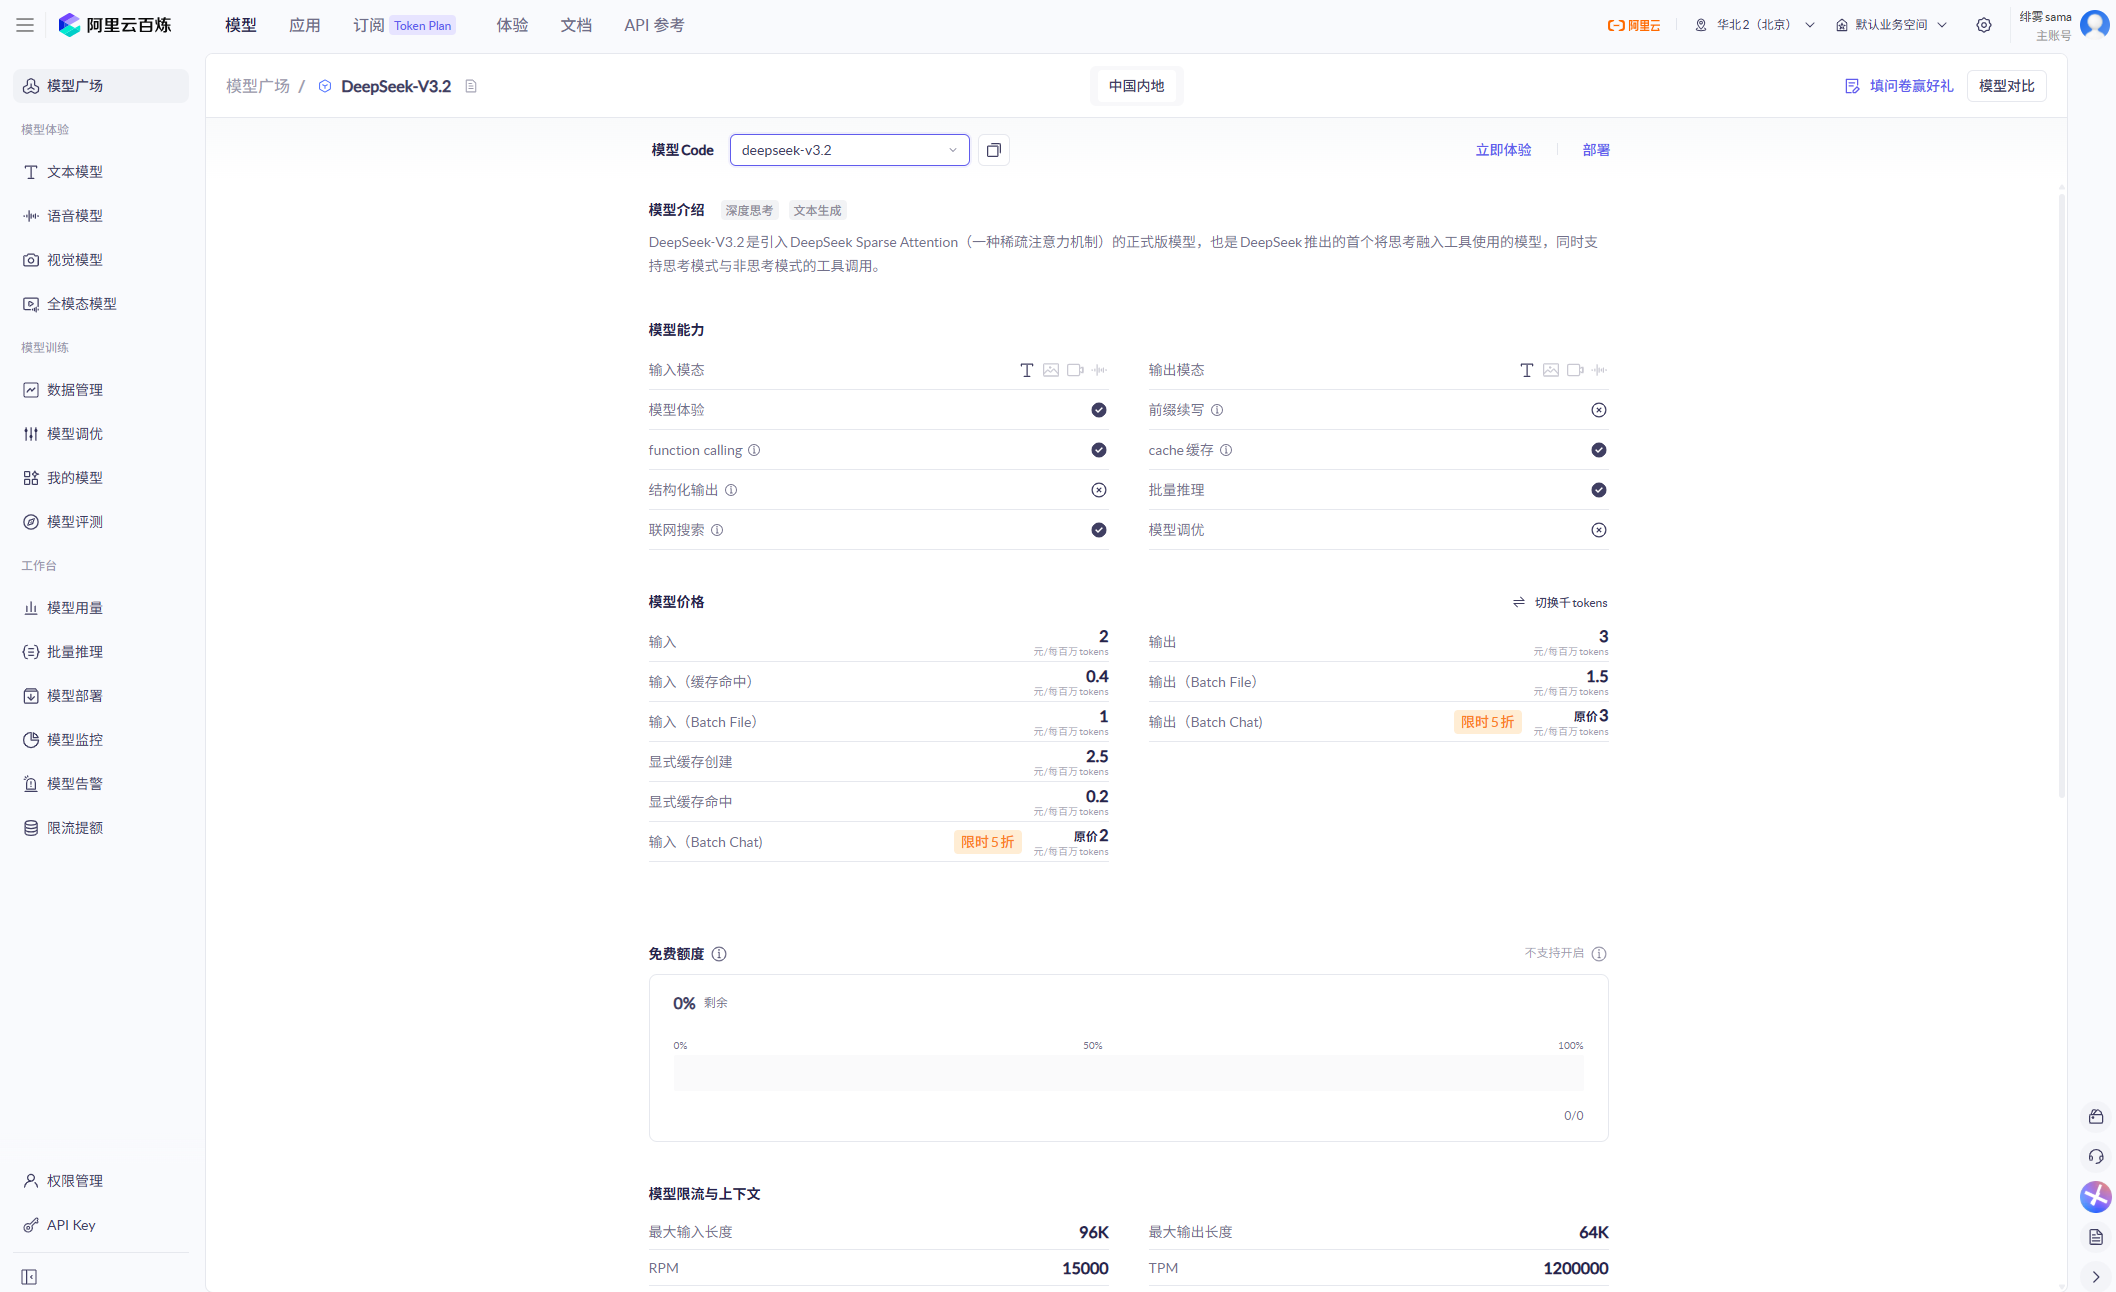Image resolution: width=2116 pixels, height=1292 pixels.
Task: Click the 文本生成 tag
Action: click(x=817, y=210)
